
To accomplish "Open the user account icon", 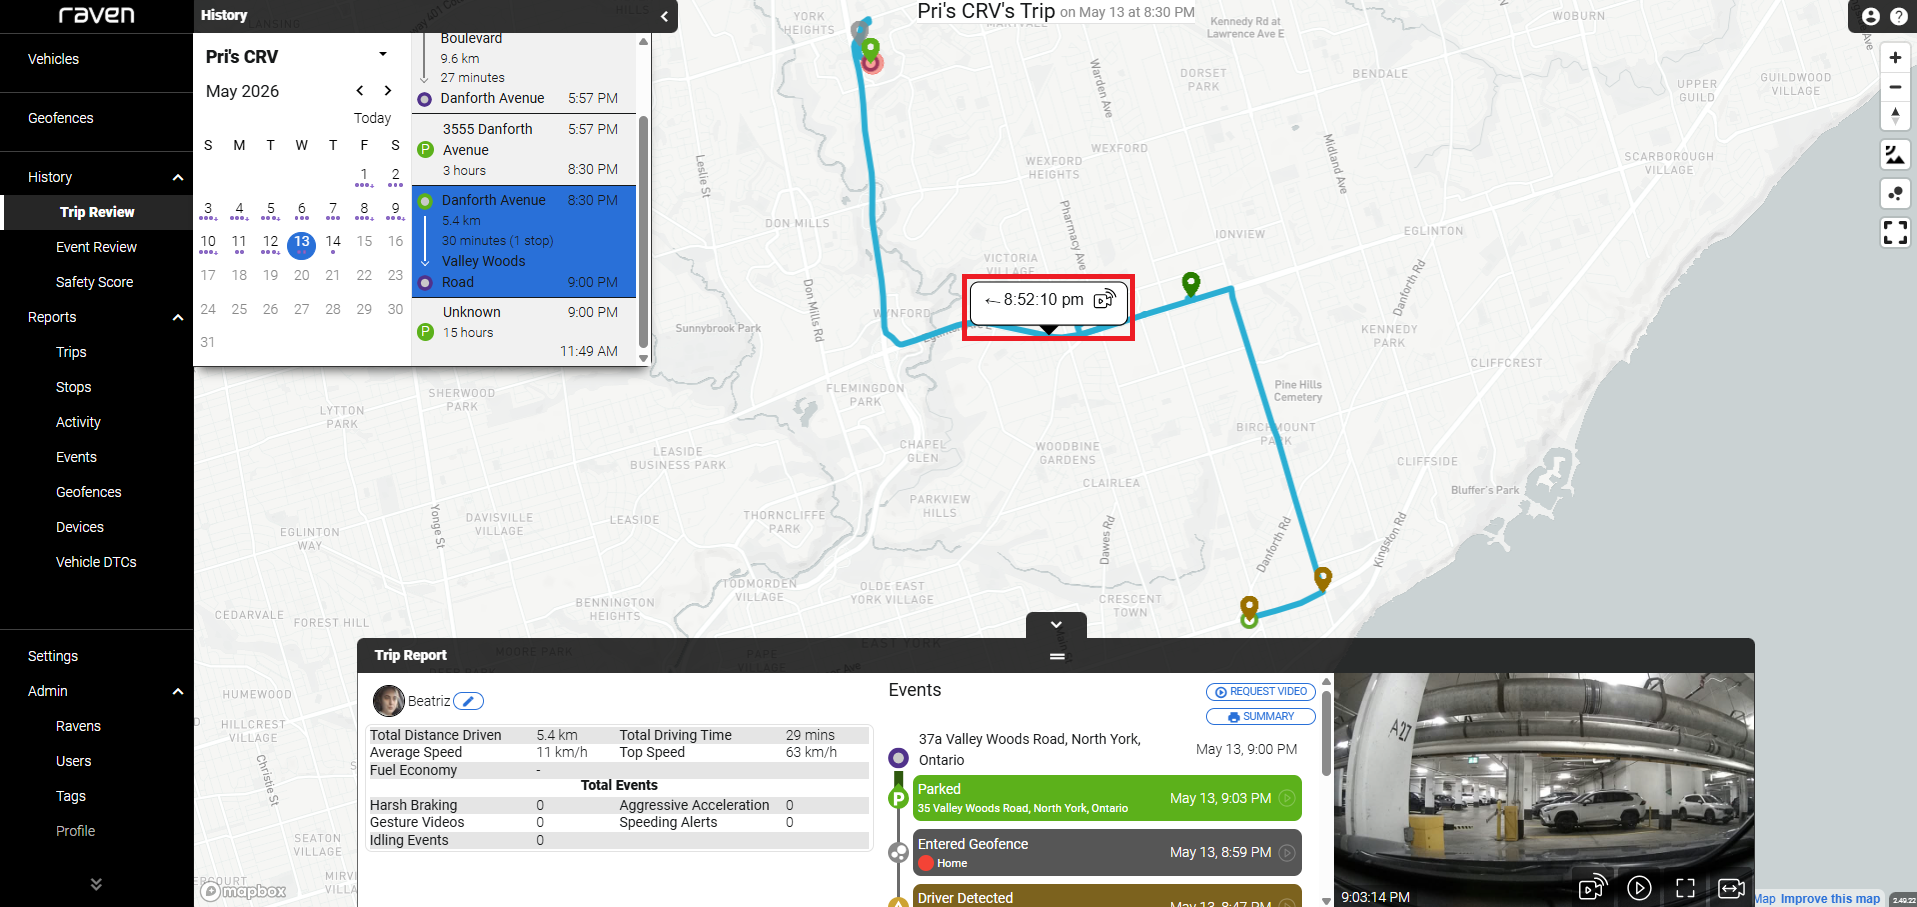I will pyautogui.click(x=1870, y=16).
